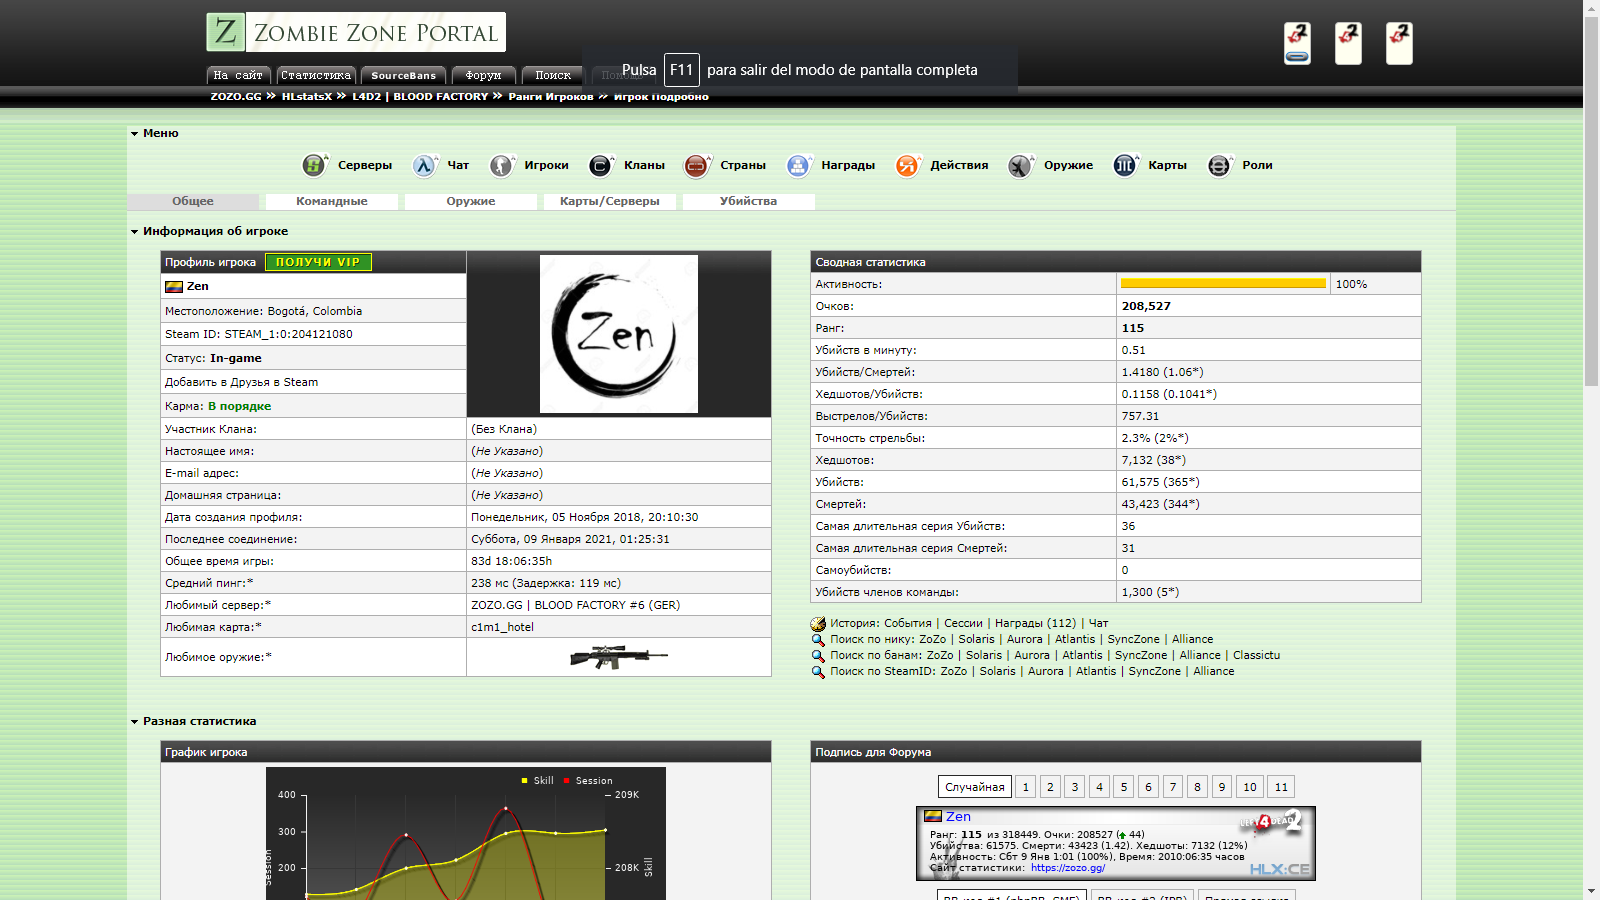The image size is (1600, 900).
Task: Click the ПОЛУЧИ VIP button
Action: pyautogui.click(x=318, y=262)
